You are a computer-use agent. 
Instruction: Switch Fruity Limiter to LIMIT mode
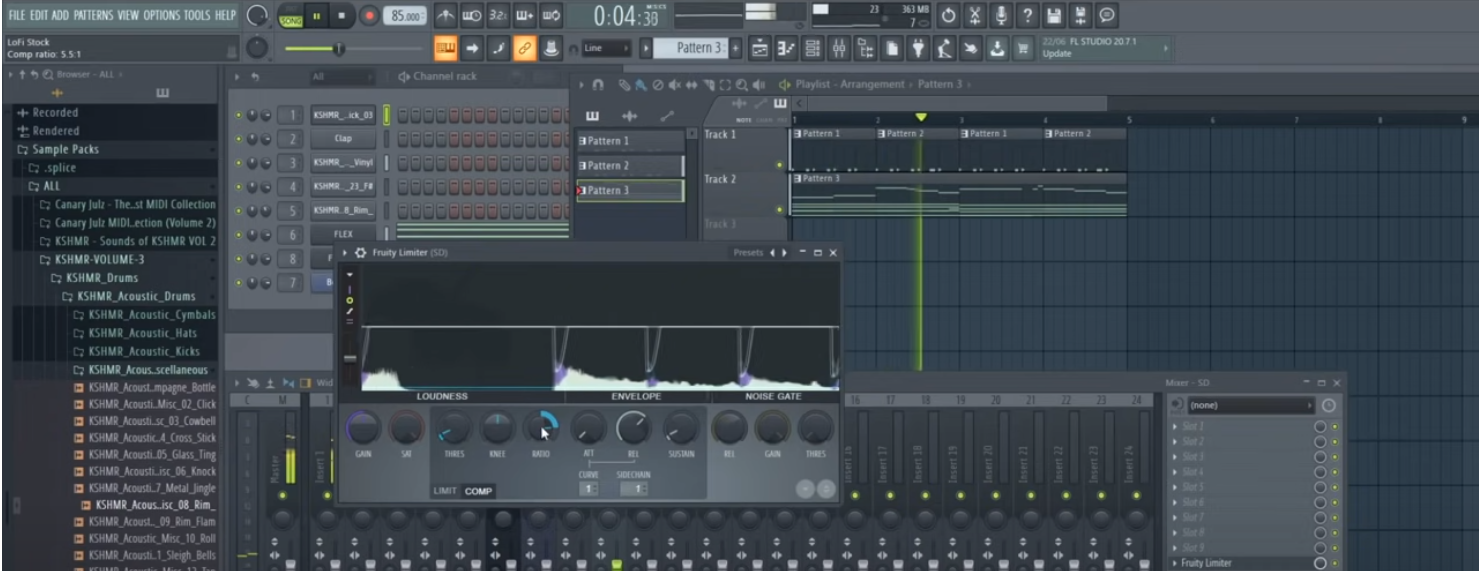tap(445, 491)
